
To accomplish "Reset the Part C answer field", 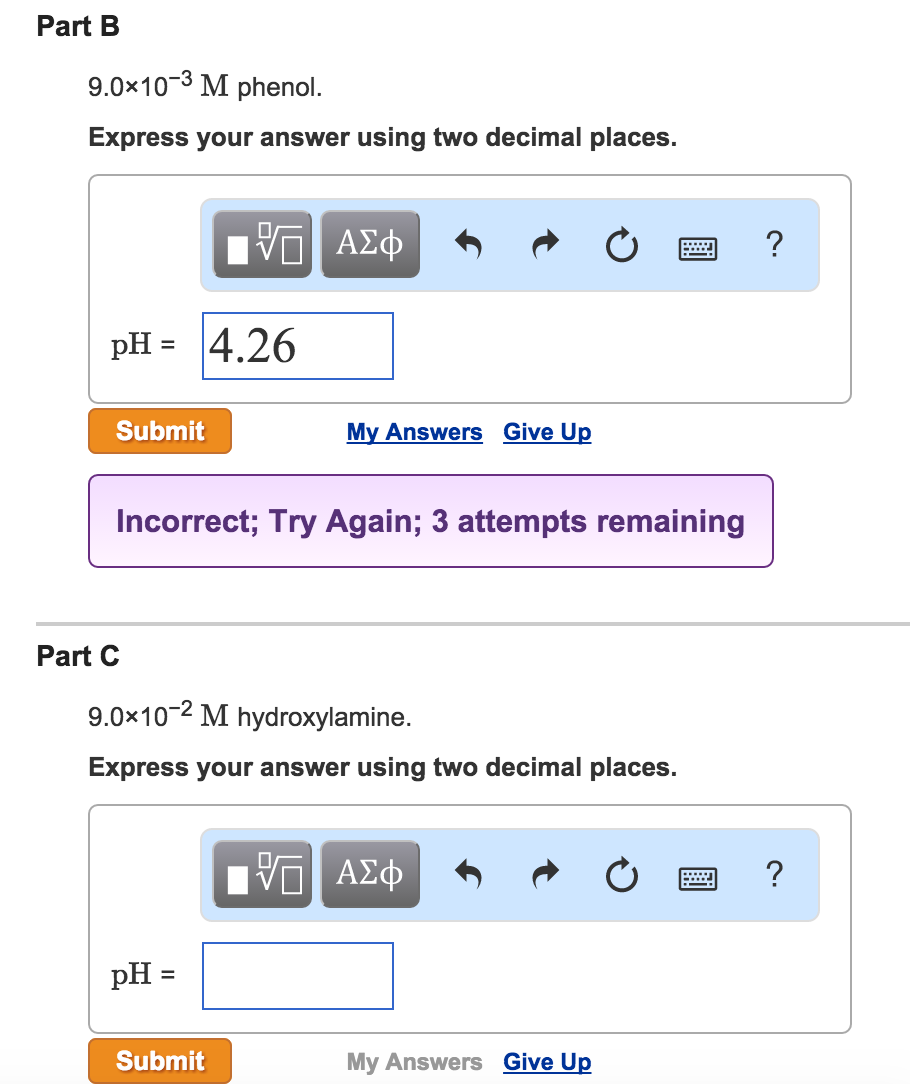I will tap(621, 873).
